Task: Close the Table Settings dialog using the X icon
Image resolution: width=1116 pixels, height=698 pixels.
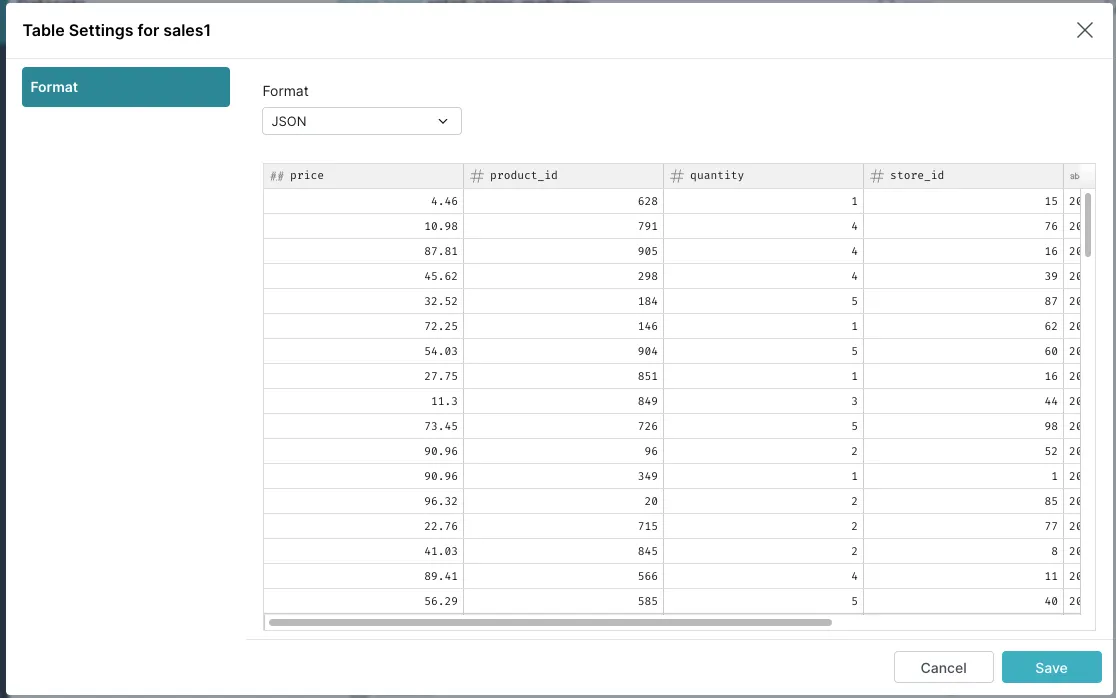Action: (x=1085, y=30)
